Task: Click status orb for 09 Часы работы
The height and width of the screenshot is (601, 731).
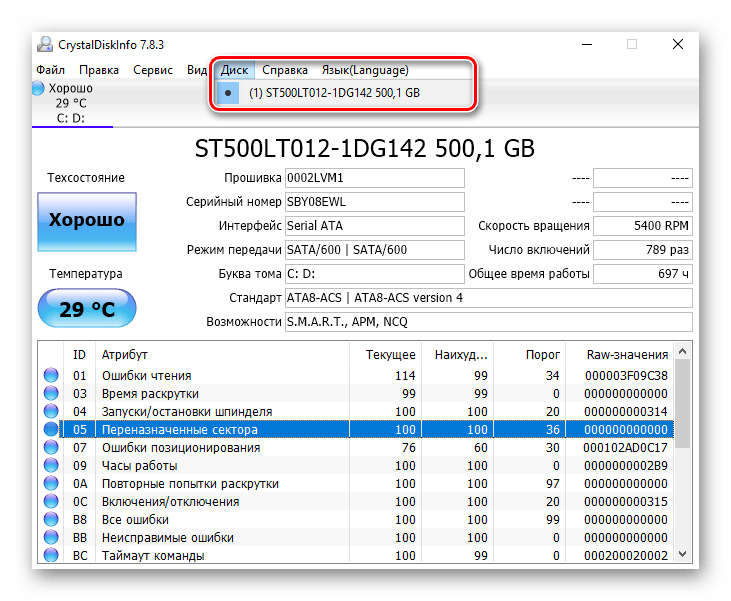Action: click(x=51, y=465)
